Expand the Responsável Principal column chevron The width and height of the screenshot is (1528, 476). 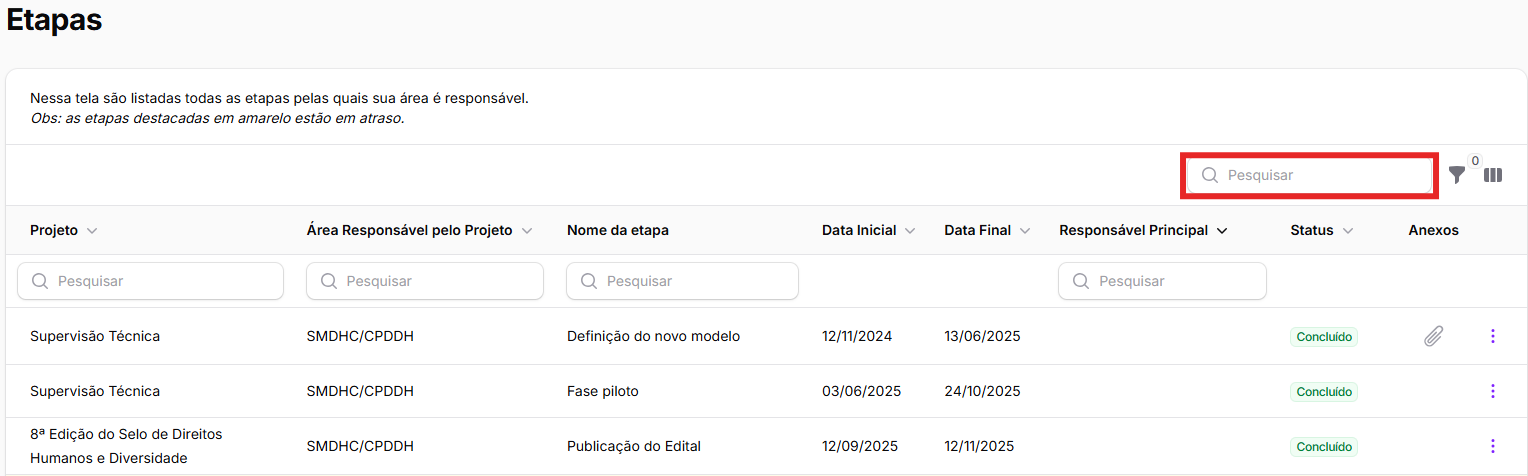[x=1221, y=231]
